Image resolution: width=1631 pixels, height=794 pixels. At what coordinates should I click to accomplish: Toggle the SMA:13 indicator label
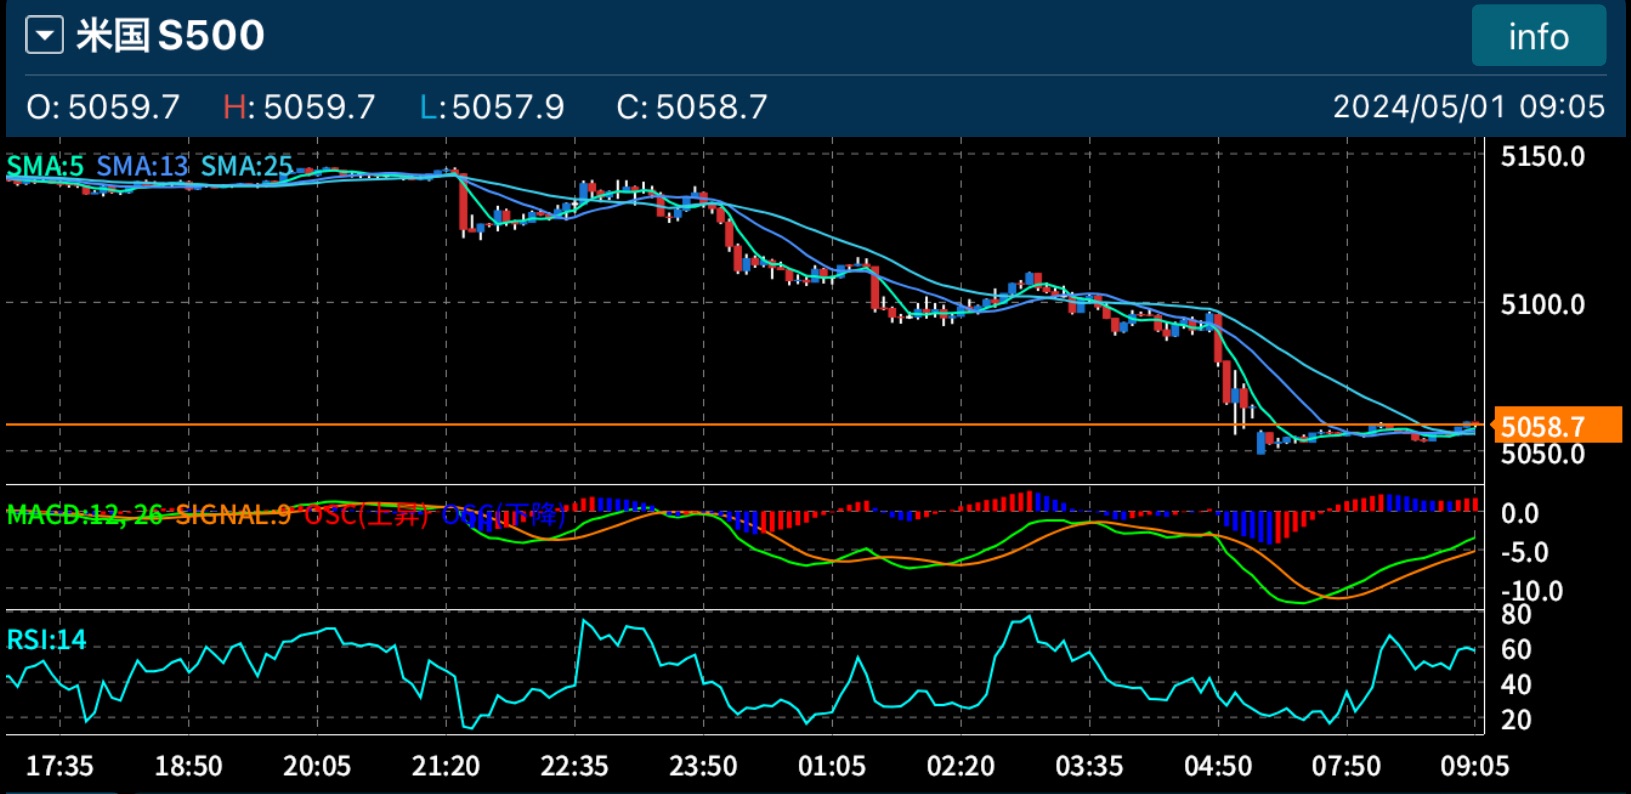pos(142,166)
